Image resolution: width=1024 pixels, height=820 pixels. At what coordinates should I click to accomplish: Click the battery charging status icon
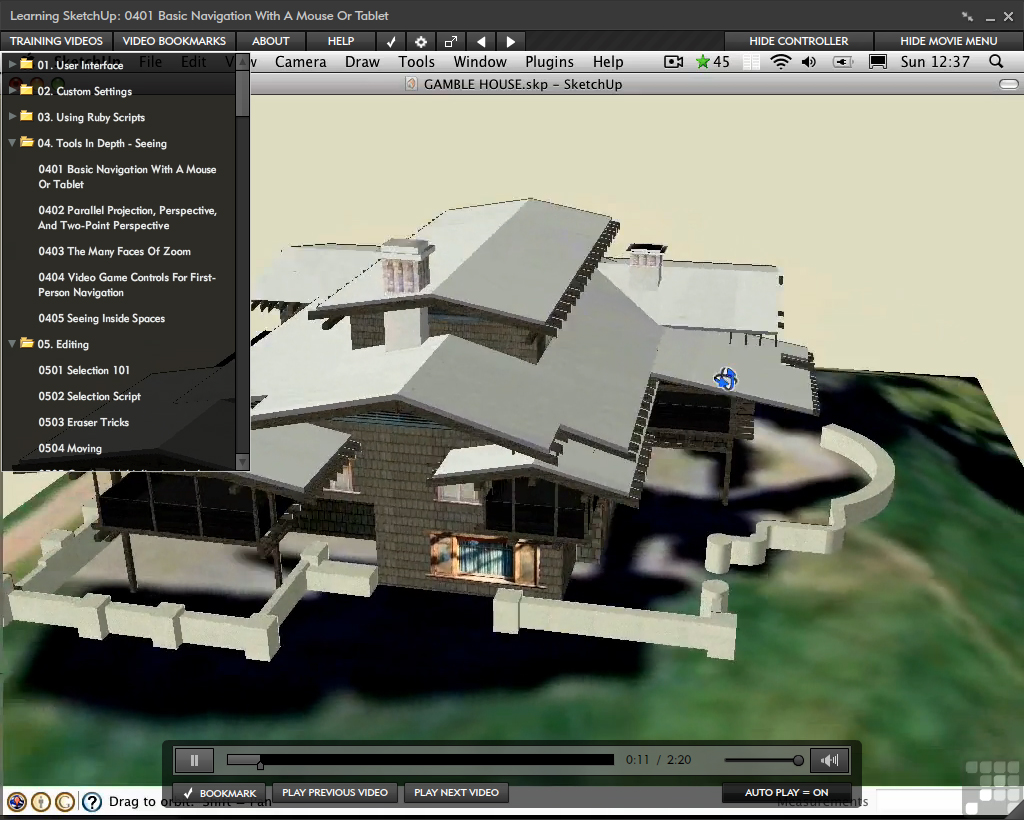click(x=843, y=62)
